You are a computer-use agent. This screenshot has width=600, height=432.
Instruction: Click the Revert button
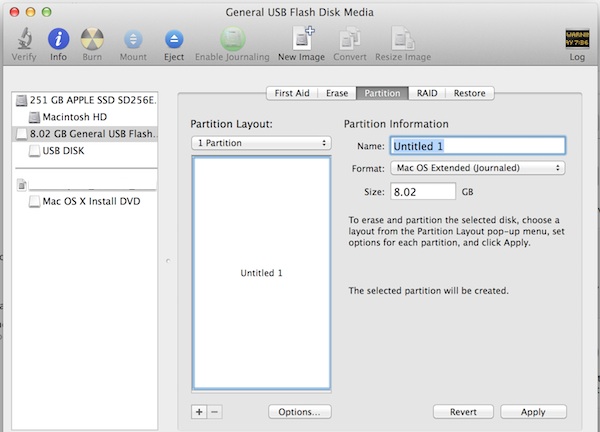click(463, 412)
